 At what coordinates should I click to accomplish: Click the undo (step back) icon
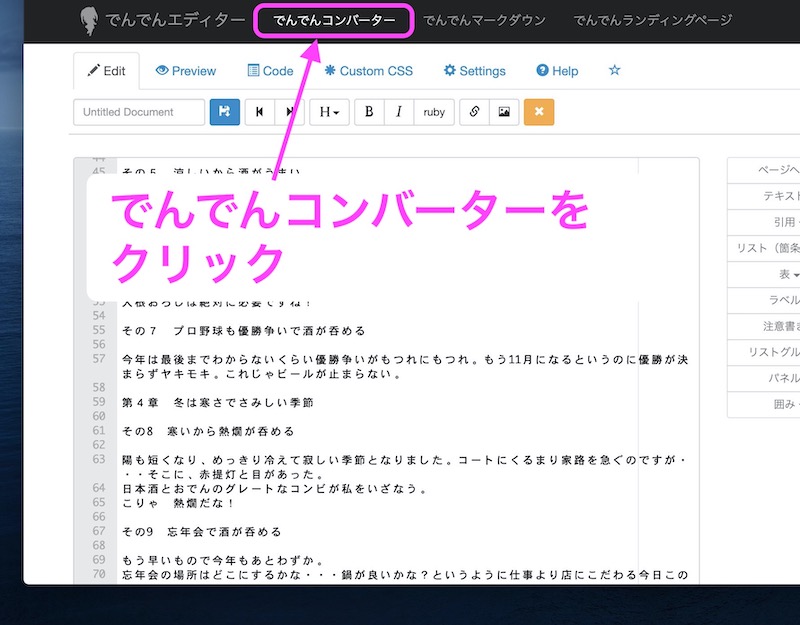tap(260, 112)
